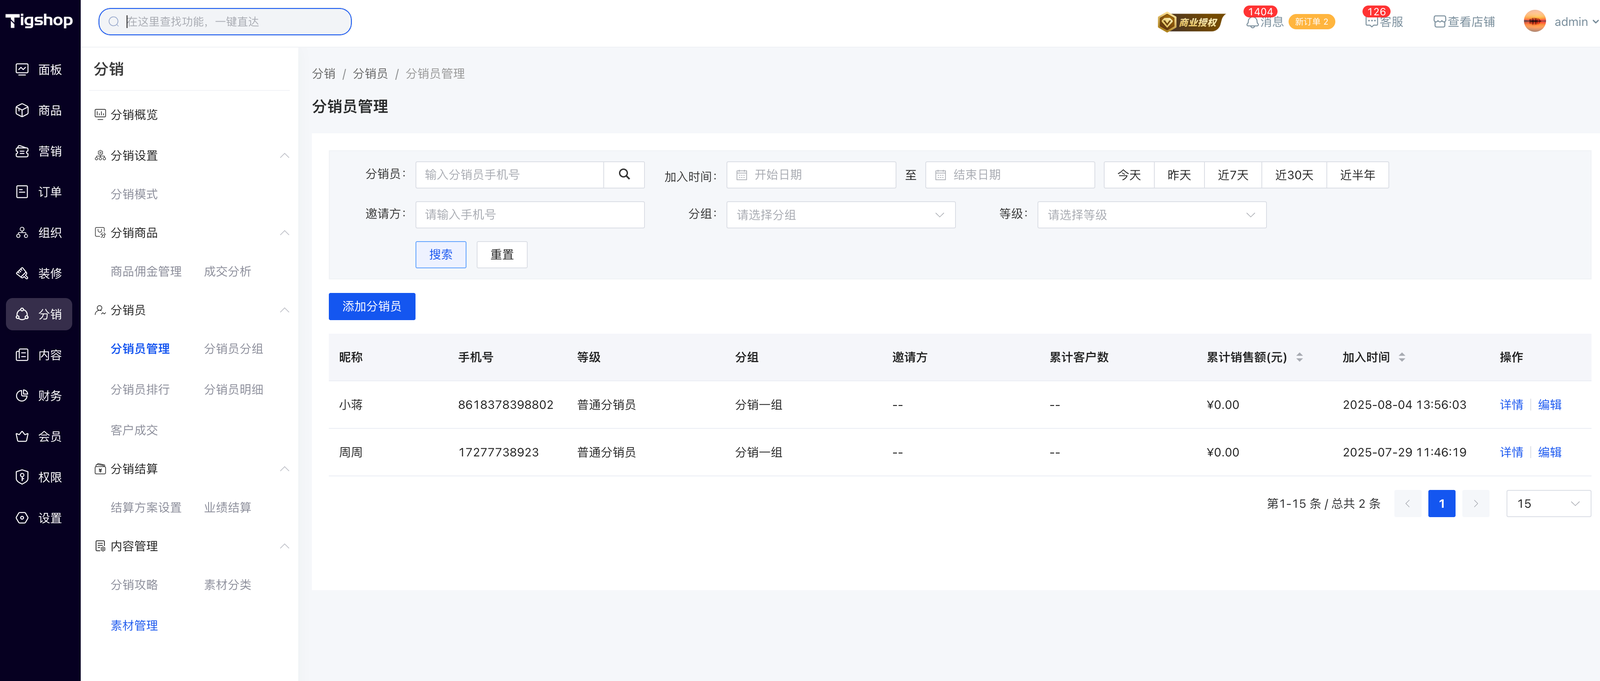
Task: Open the 商品 sidebar icon
Action: coord(22,111)
